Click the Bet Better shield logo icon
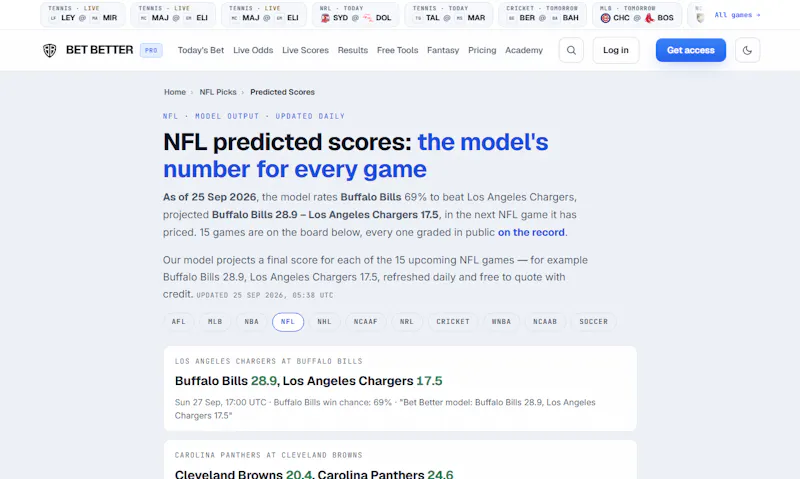The width and height of the screenshot is (800, 479). point(49,51)
